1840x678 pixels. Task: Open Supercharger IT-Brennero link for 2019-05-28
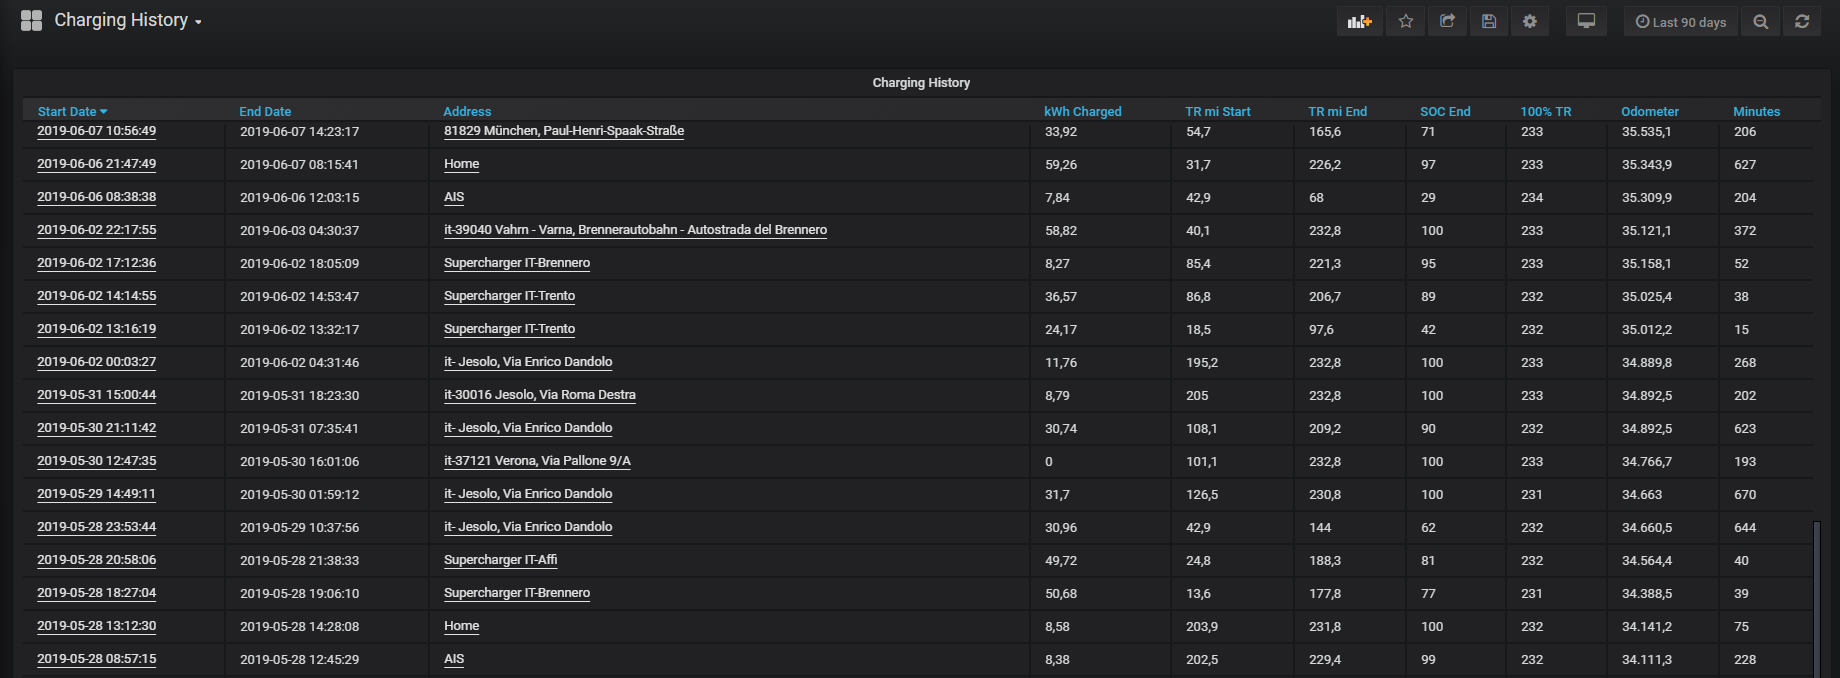[517, 593]
